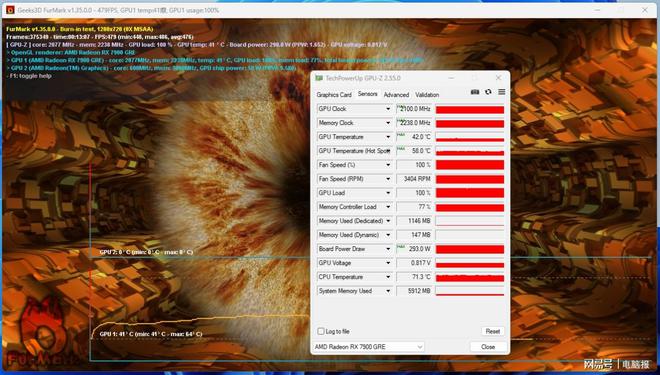Click the F1: toggle help text in FurMark
The height and width of the screenshot is (375, 660).
pos(29,76)
